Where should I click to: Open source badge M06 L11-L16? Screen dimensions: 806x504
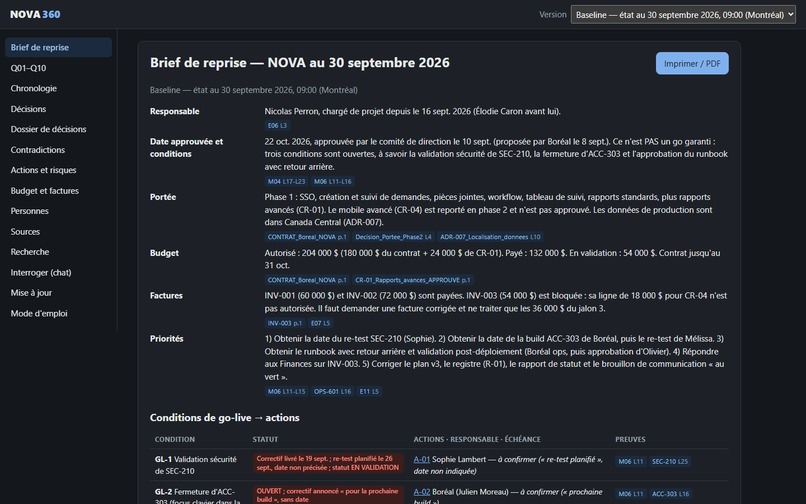(x=333, y=181)
